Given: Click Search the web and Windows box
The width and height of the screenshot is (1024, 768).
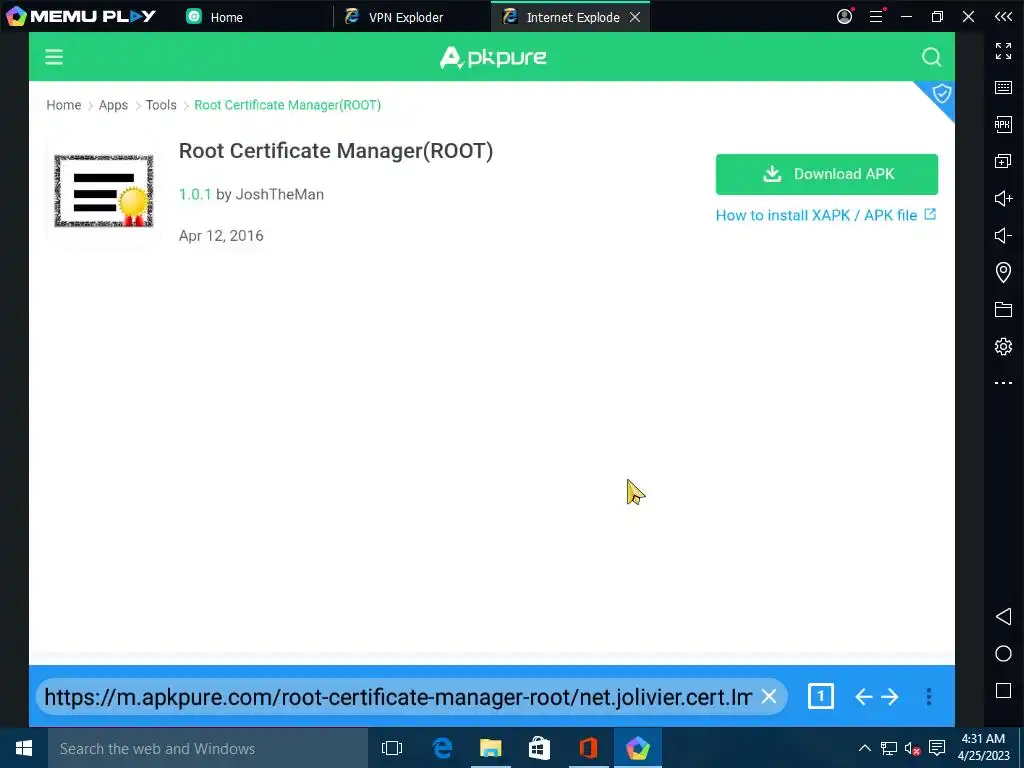Looking at the screenshot, I should pos(208,748).
